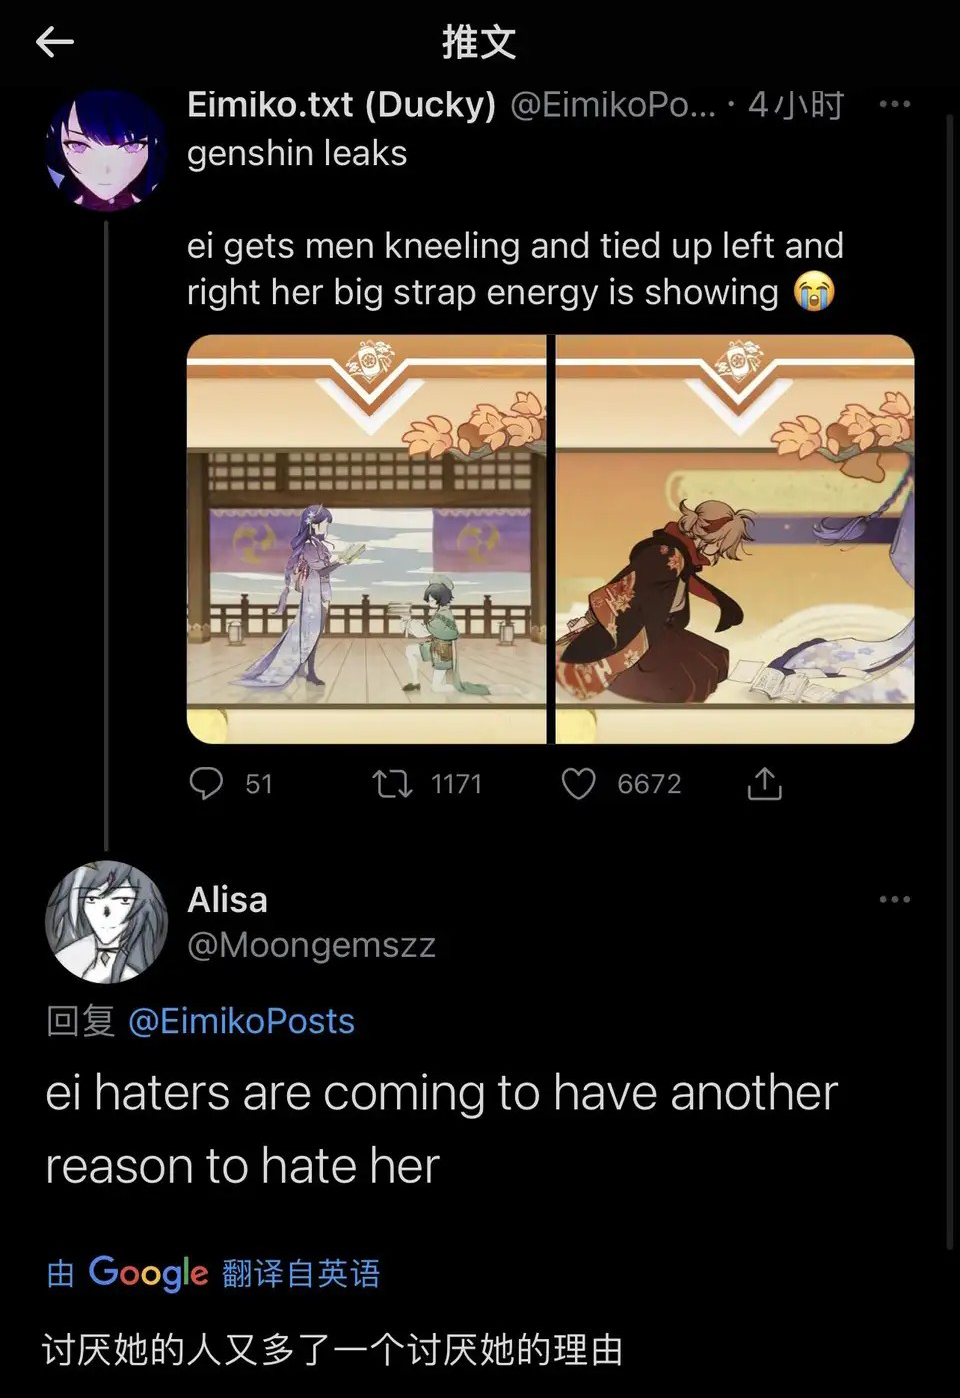Open the right leaked image of the kneeling character

click(735, 539)
